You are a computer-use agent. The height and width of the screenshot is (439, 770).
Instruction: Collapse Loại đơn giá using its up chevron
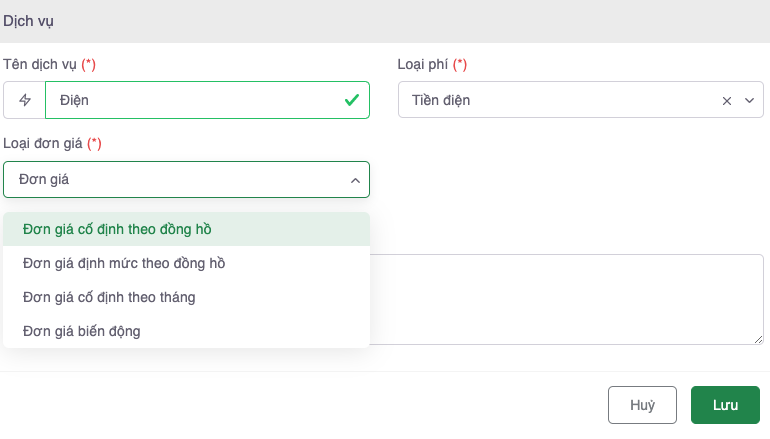click(354, 180)
